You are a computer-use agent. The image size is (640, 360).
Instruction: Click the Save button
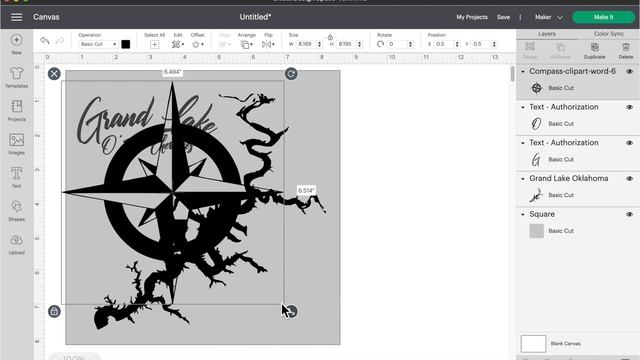[503, 17]
